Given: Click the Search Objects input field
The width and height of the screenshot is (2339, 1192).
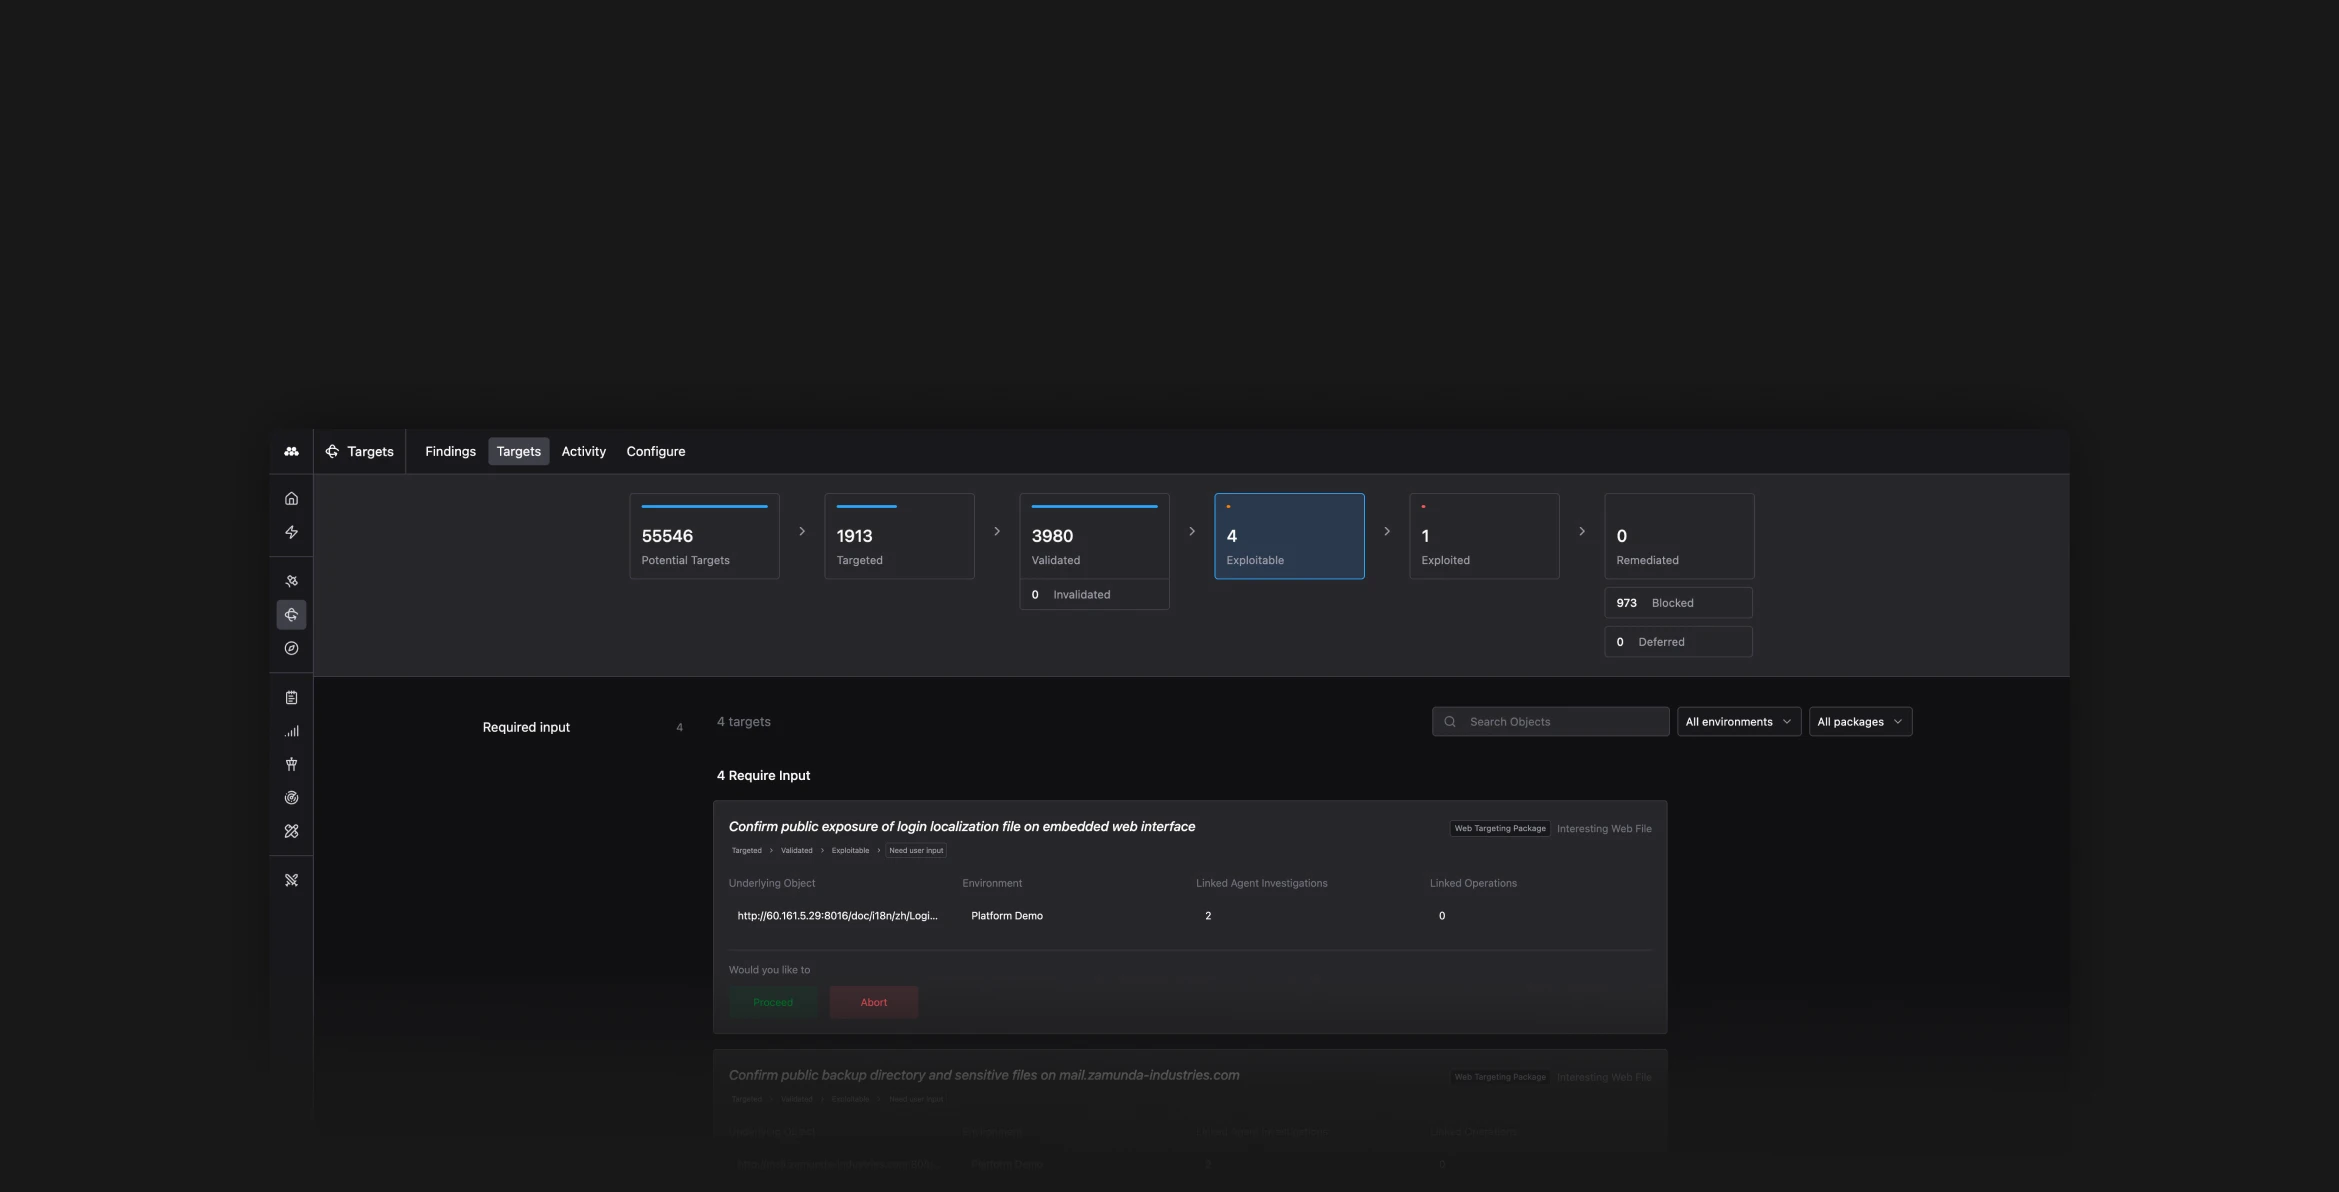Looking at the screenshot, I should 1550,722.
